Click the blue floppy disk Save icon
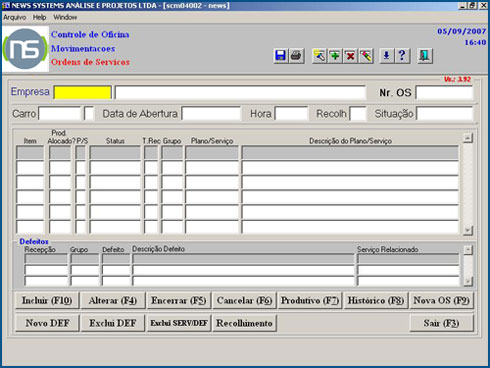This screenshot has height=368, width=490. coord(281,56)
